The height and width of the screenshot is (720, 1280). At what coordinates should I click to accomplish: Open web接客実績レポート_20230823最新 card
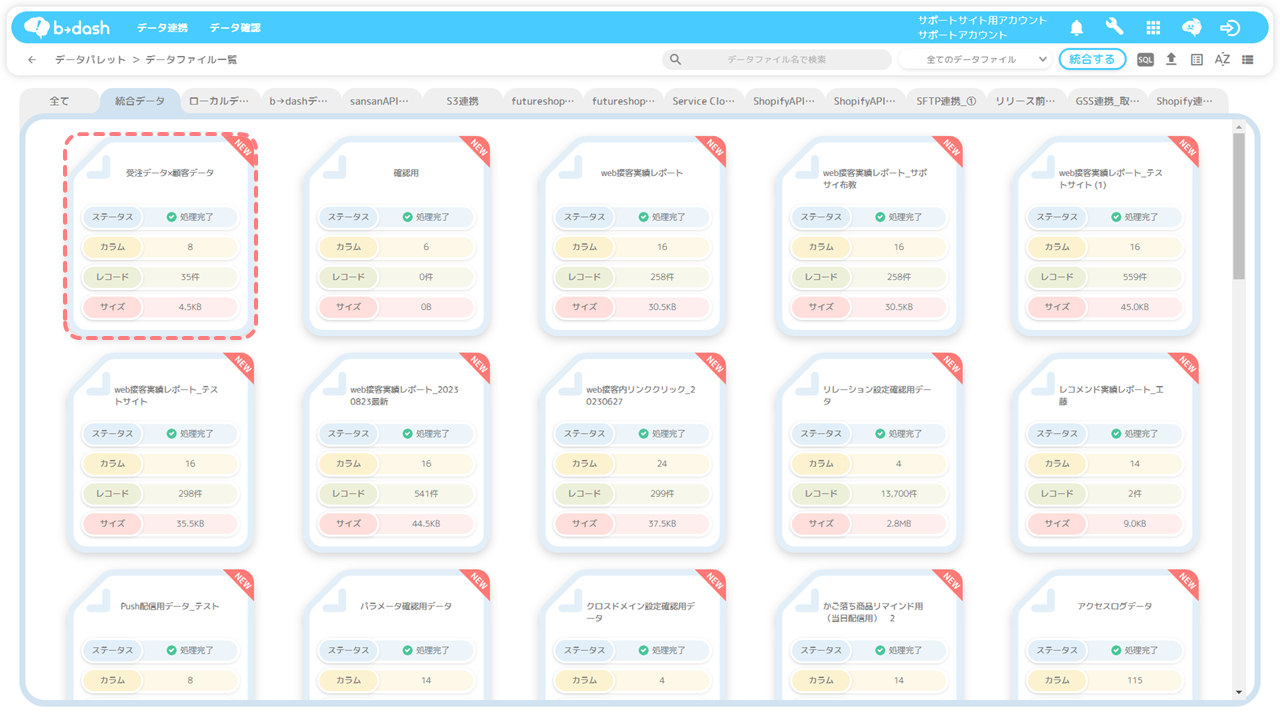(x=397, y=452)
